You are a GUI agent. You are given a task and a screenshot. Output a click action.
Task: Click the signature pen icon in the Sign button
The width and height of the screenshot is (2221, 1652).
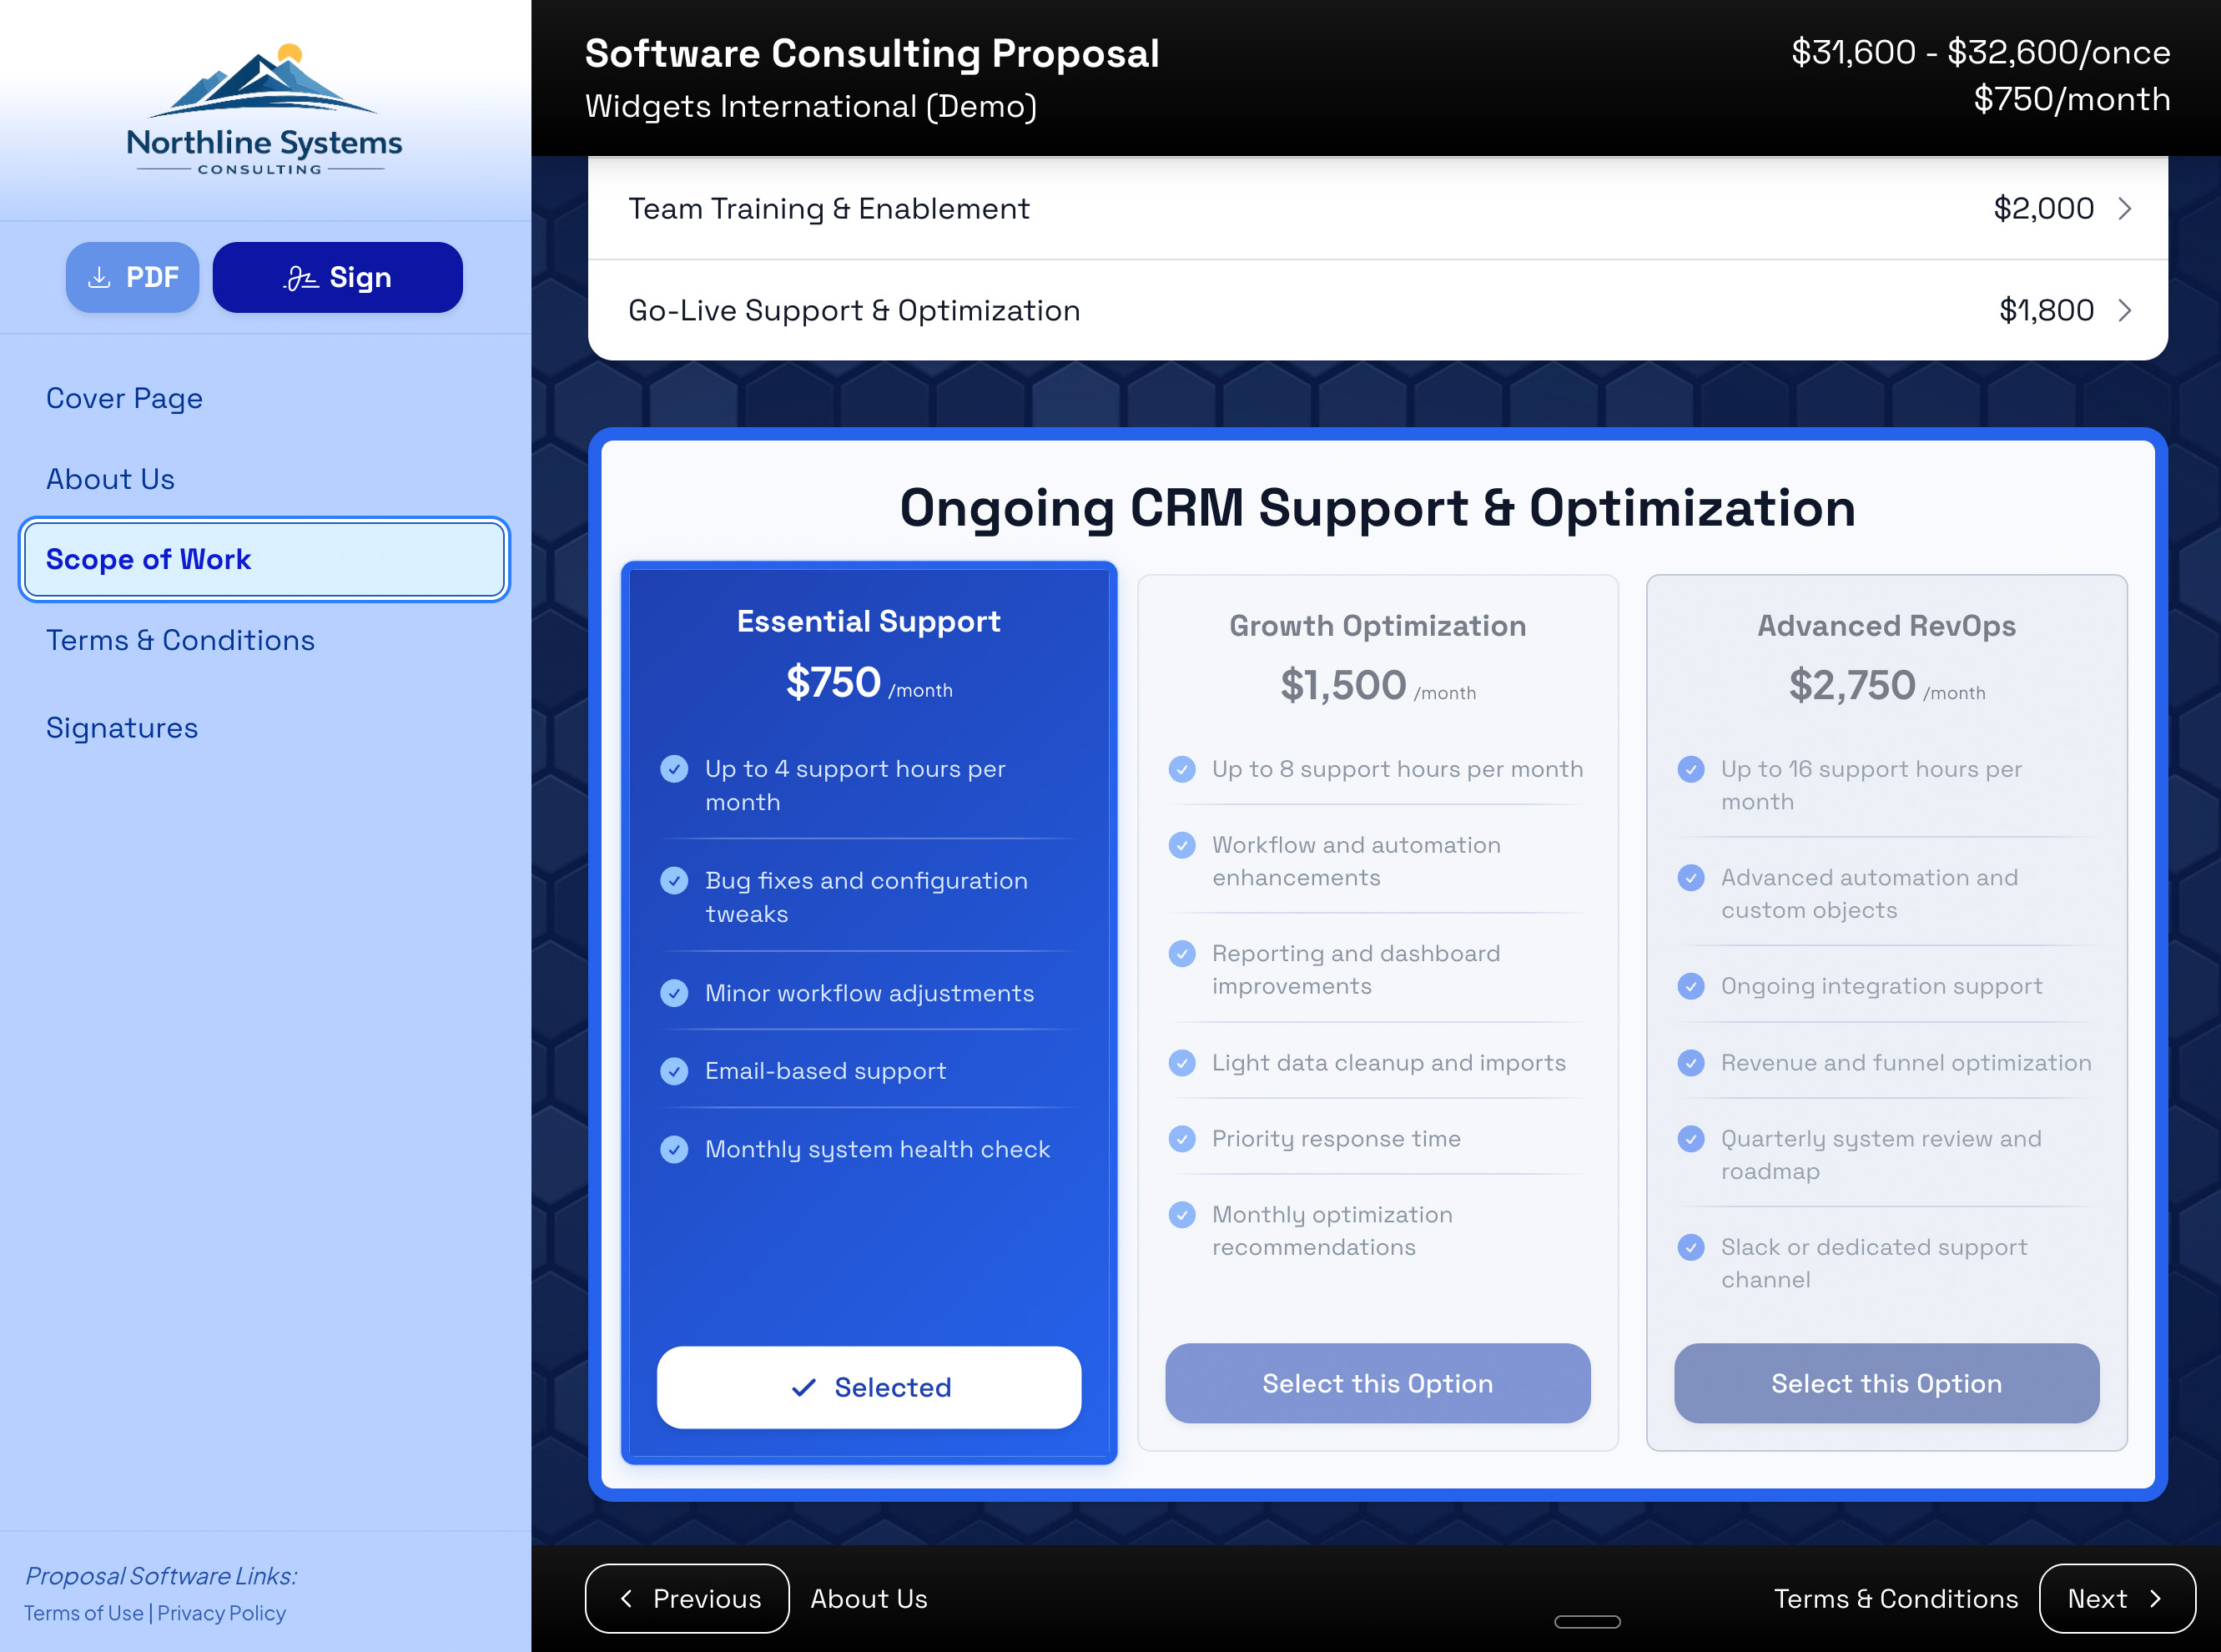click(300, 277)
